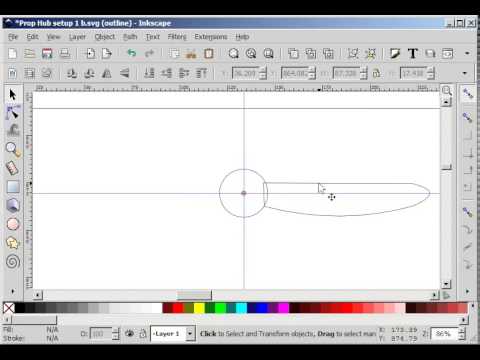Select the Tweak tool

point(13,131)
